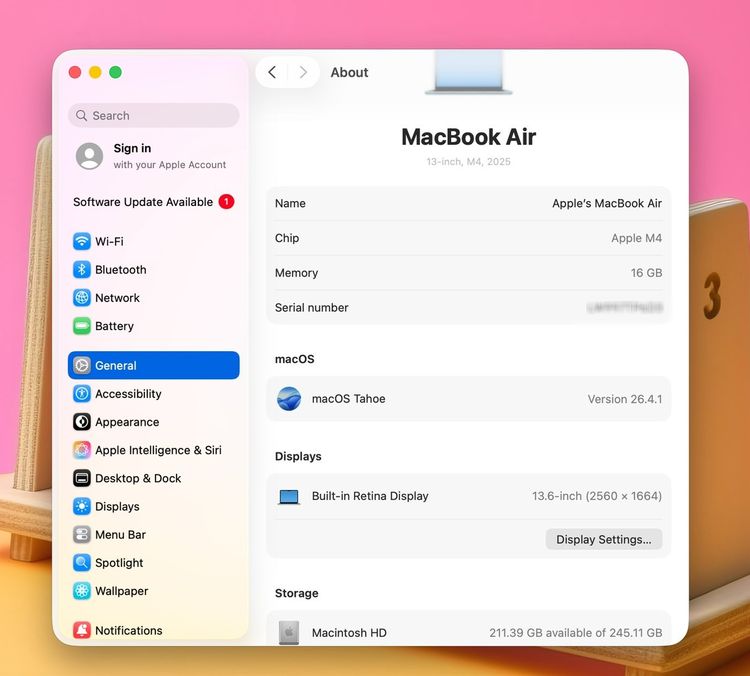Viewport: 750px width, 676px height.
Task: Click the red update badge
Action: [x=226, y=202]
